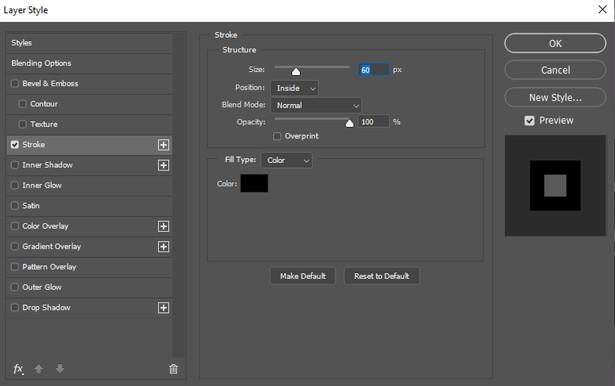Select the Satin effect row label

(31, 206)
